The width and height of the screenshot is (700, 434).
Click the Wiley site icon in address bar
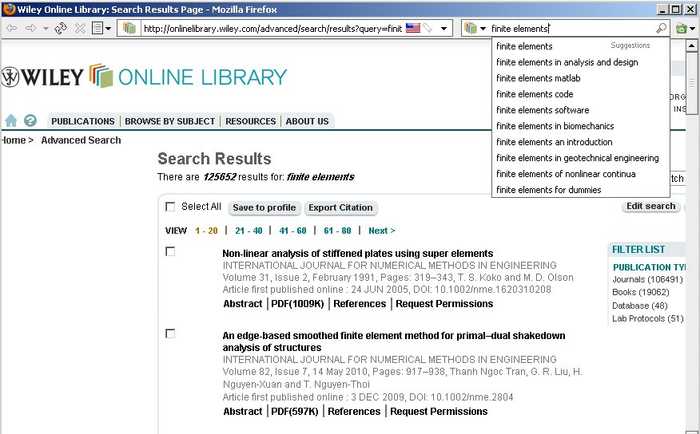tap(129, 28)
